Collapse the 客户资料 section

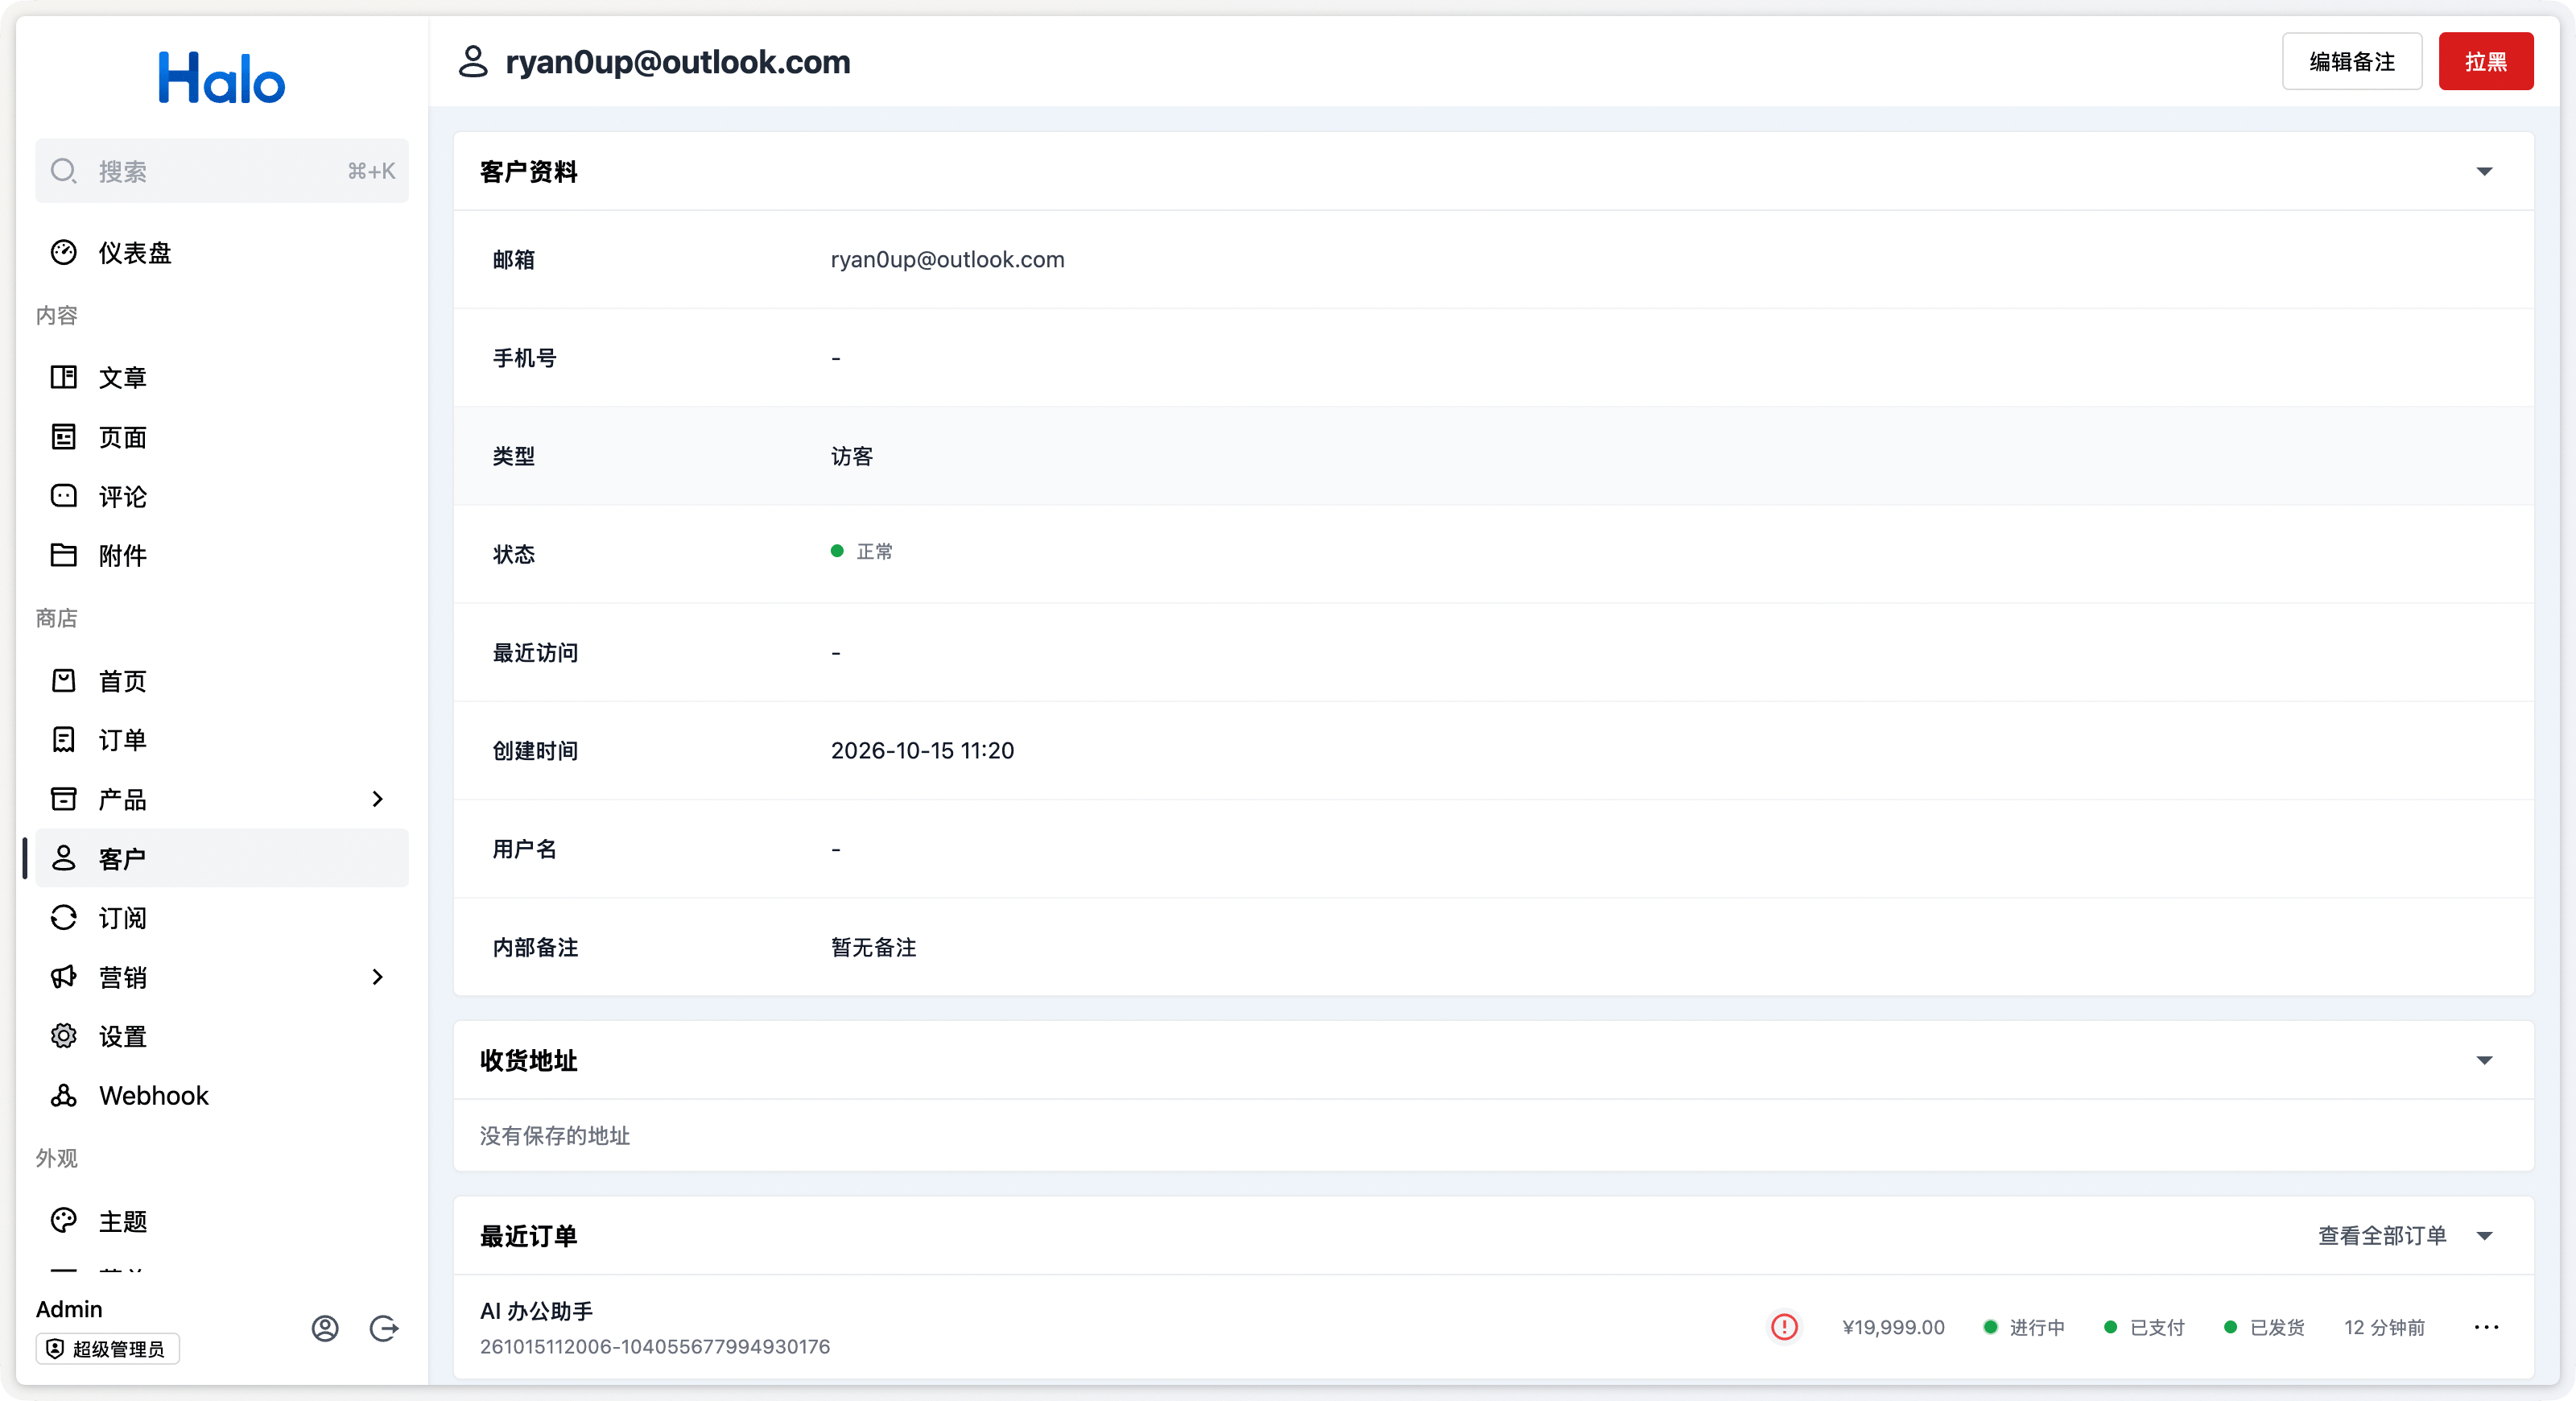pos(2484,172)
